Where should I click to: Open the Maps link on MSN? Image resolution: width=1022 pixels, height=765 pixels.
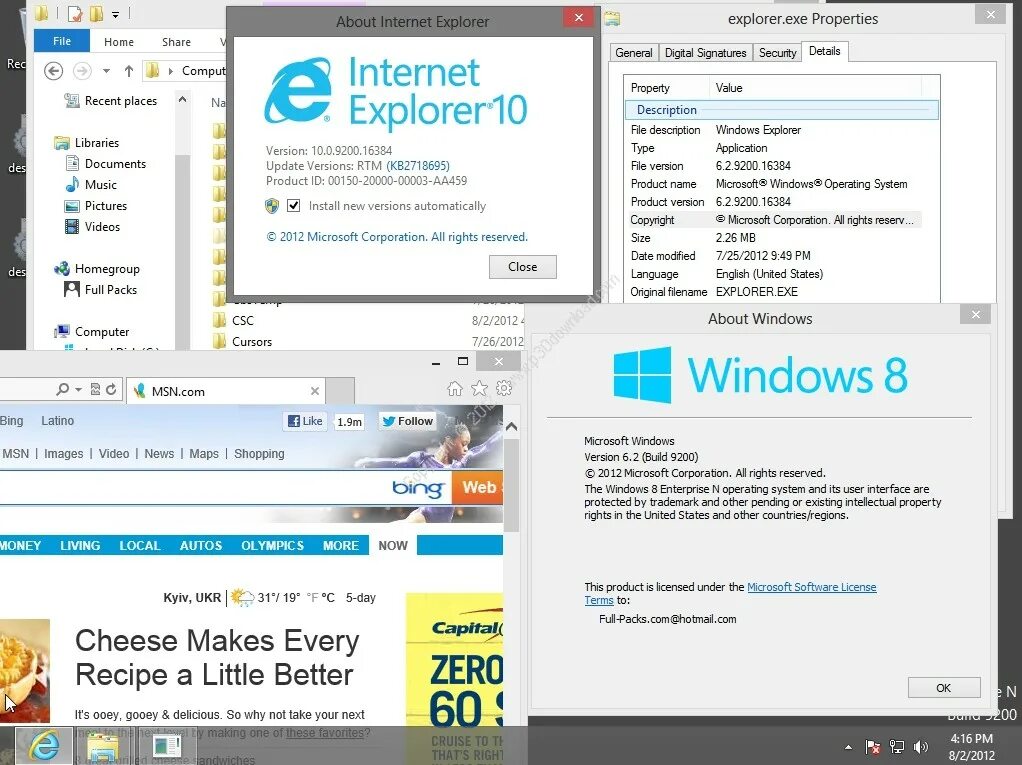(x=204, y=454)
